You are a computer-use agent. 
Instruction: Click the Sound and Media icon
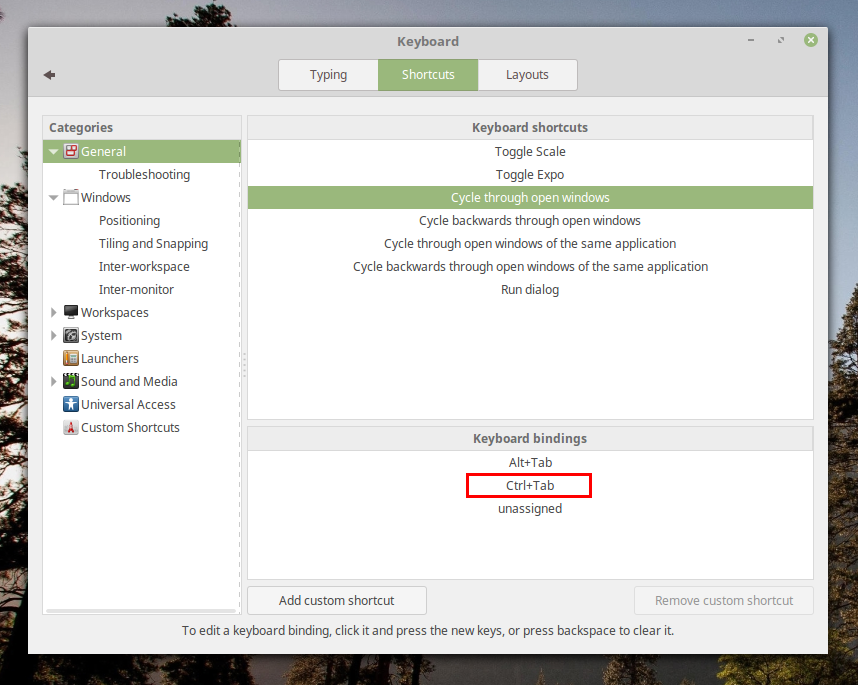click(x=71, y=382)
